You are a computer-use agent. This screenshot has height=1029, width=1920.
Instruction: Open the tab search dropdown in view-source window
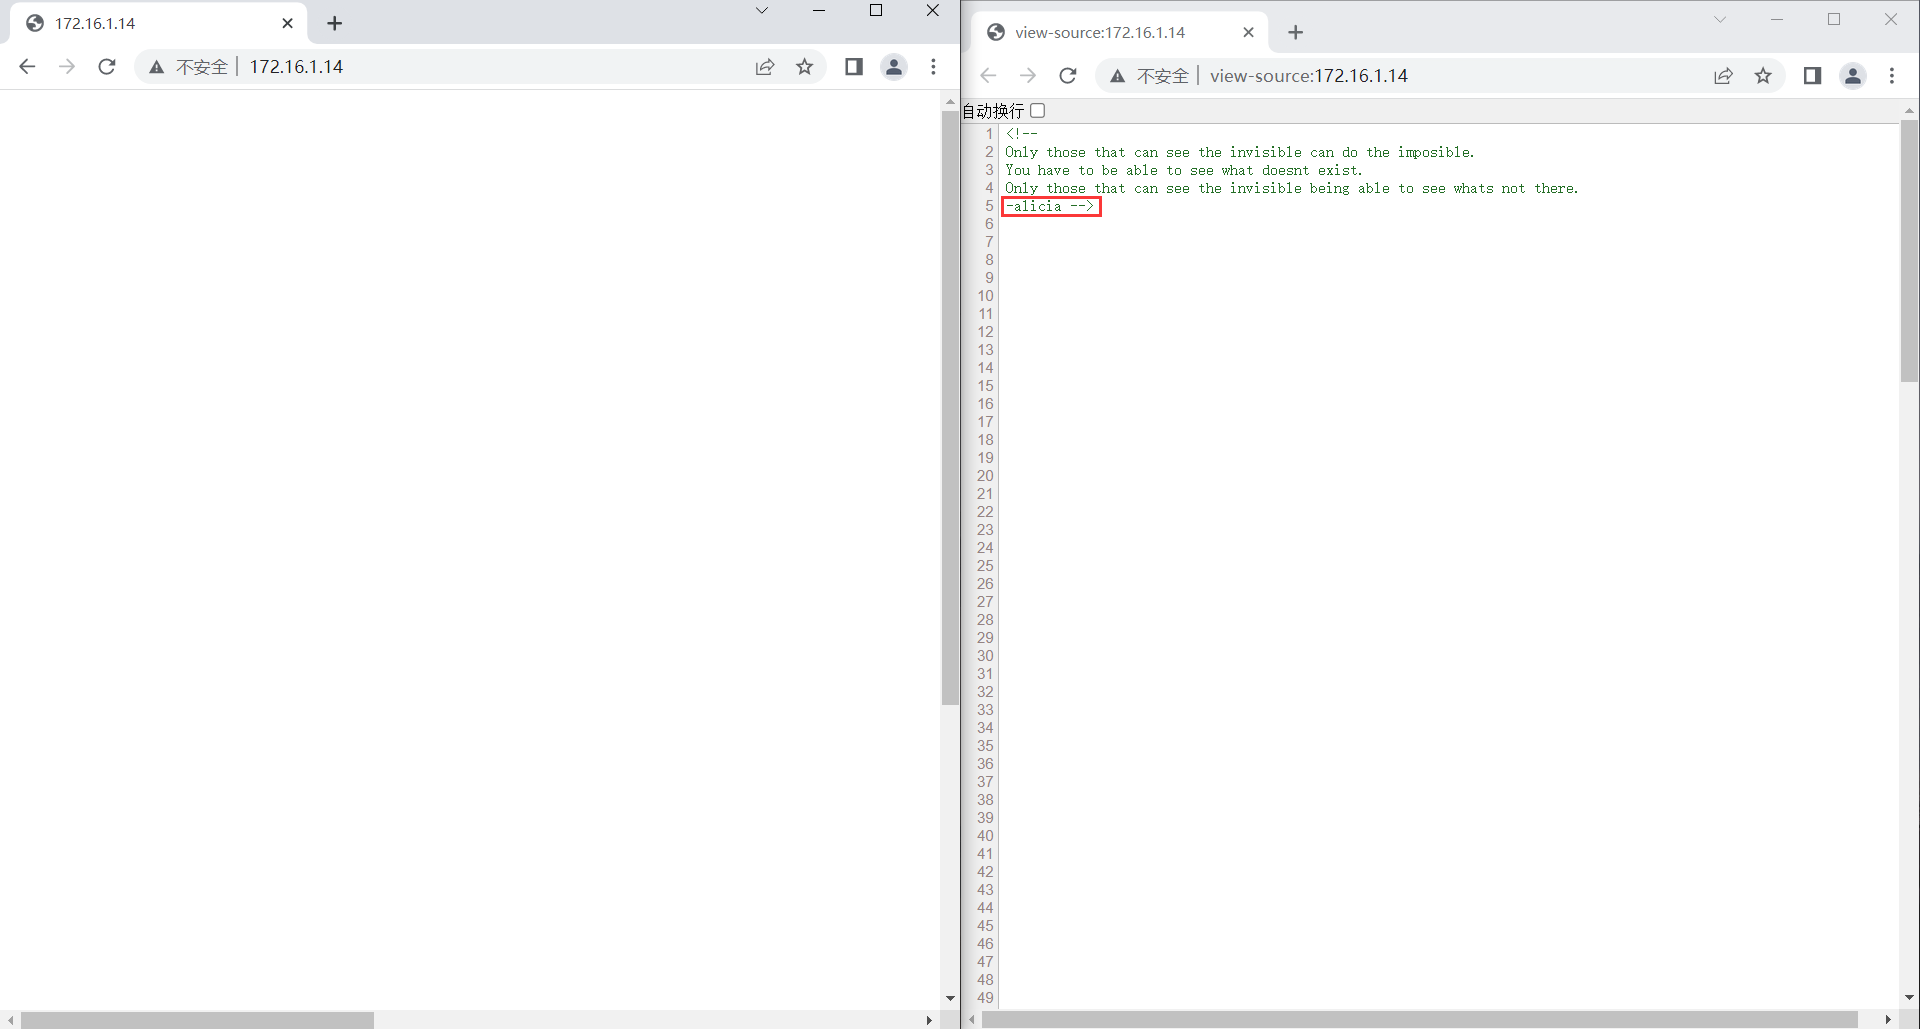point(1720,19)
